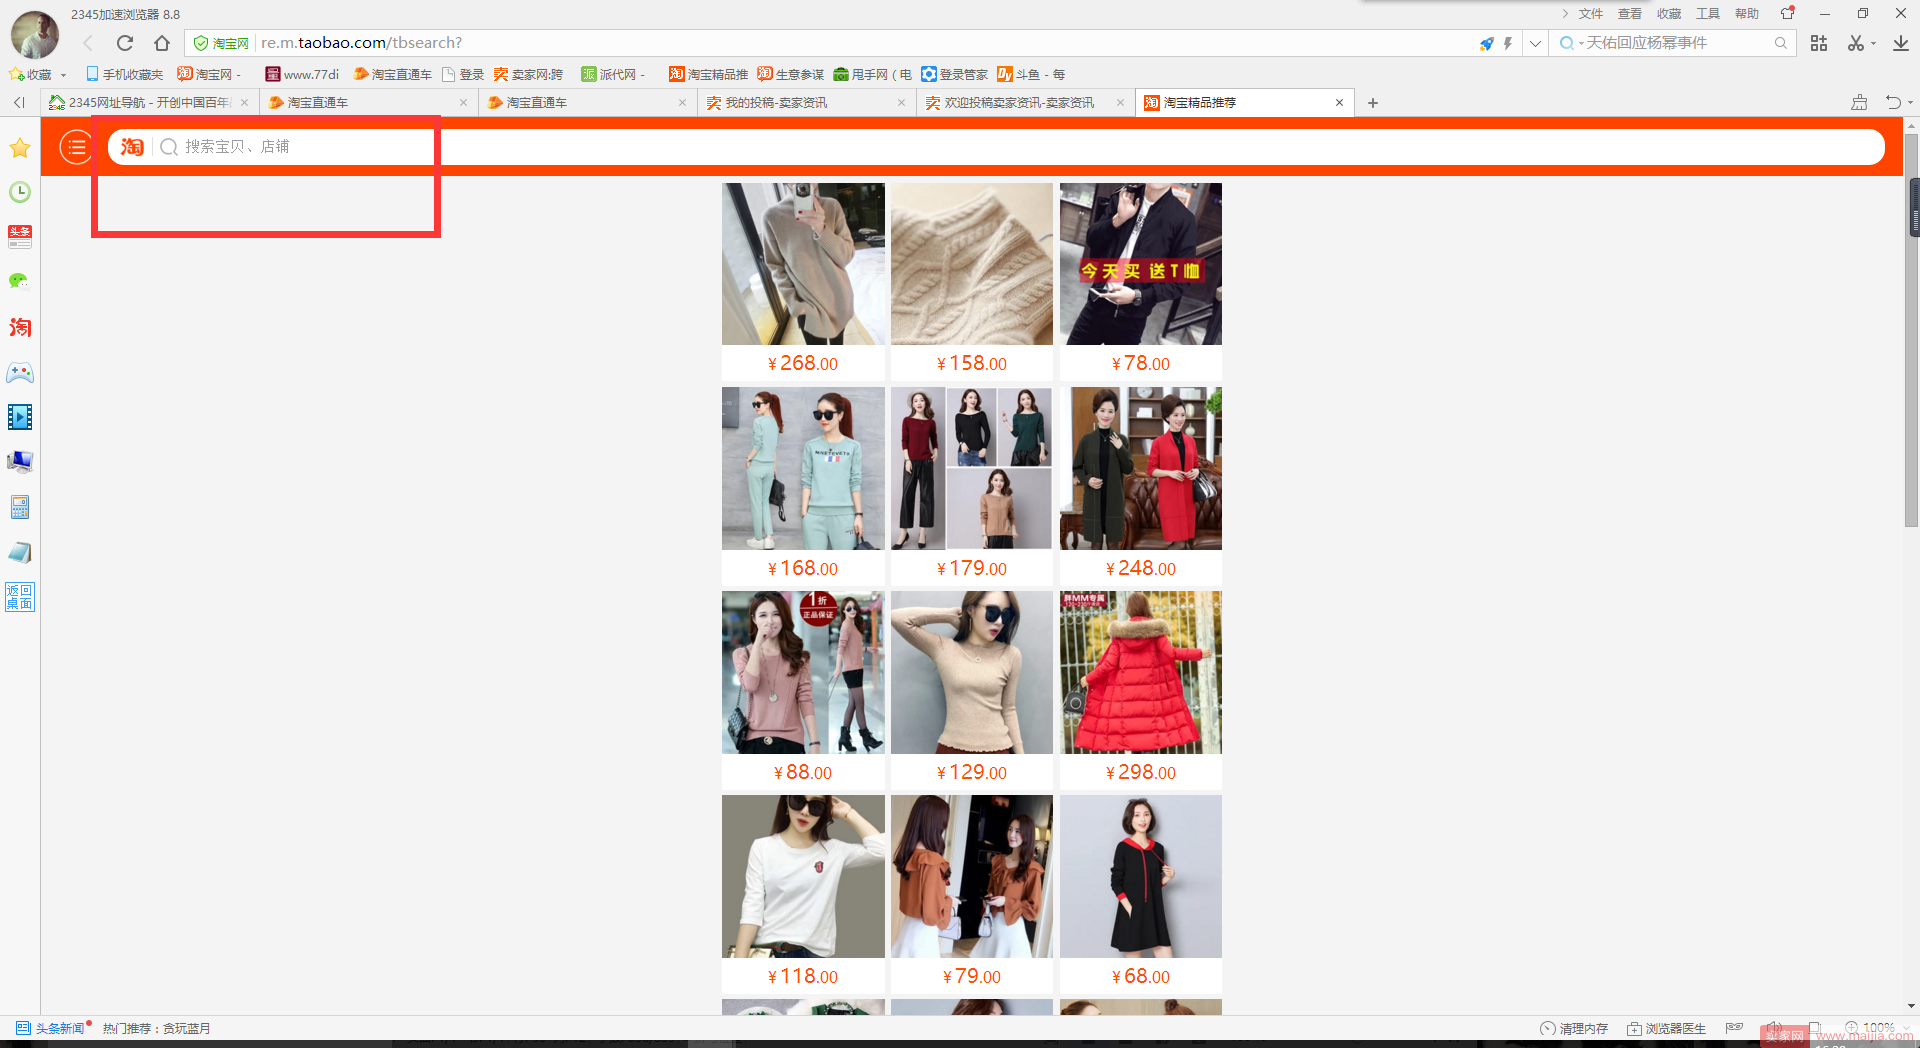This screenshot has height=1048, width=1920.
Task: Click the undo closed tab icon
Action: click(x=1893, y=102)
